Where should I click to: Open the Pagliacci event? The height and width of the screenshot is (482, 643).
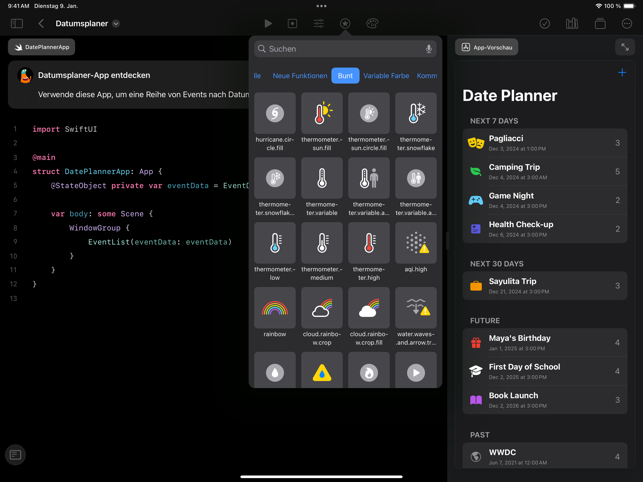pos(545,143)
